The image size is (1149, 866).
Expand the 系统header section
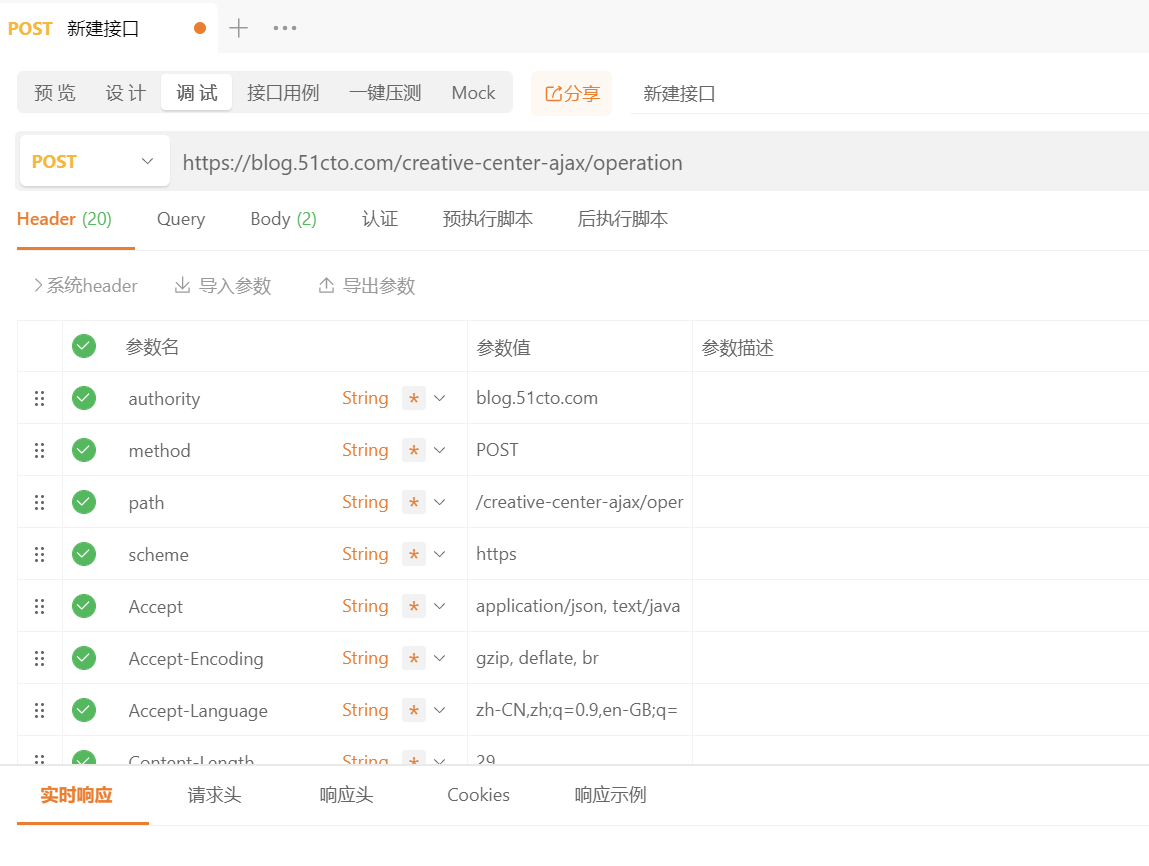(84, 285)
